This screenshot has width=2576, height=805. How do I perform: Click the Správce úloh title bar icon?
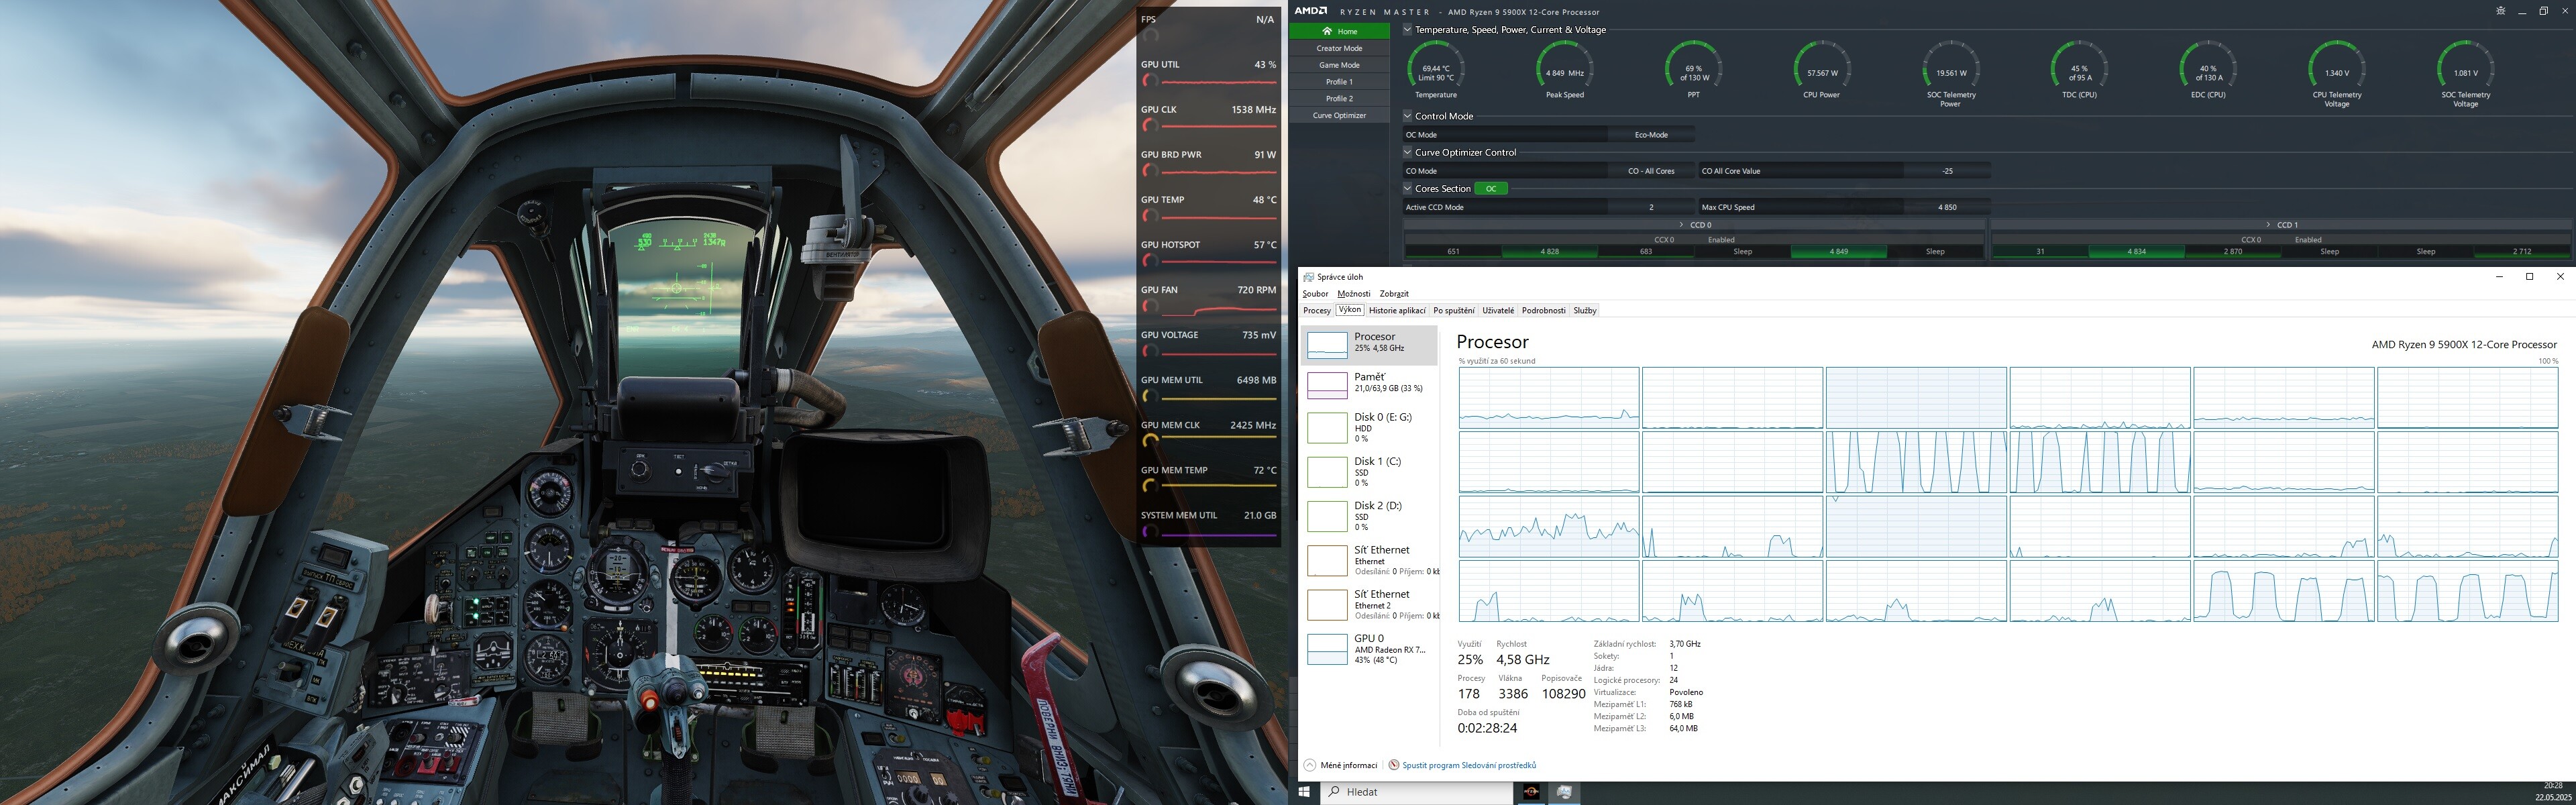tap(1309, 277)
